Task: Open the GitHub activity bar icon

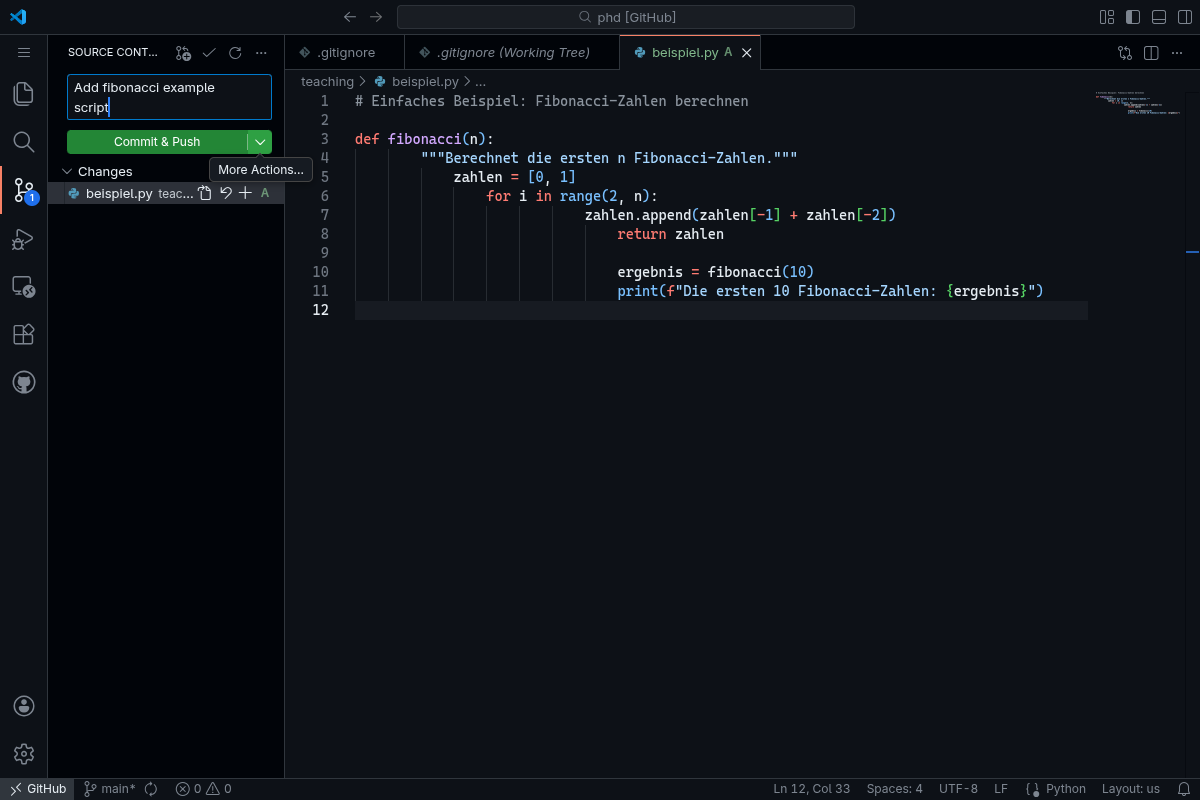Action: point(24,382)
